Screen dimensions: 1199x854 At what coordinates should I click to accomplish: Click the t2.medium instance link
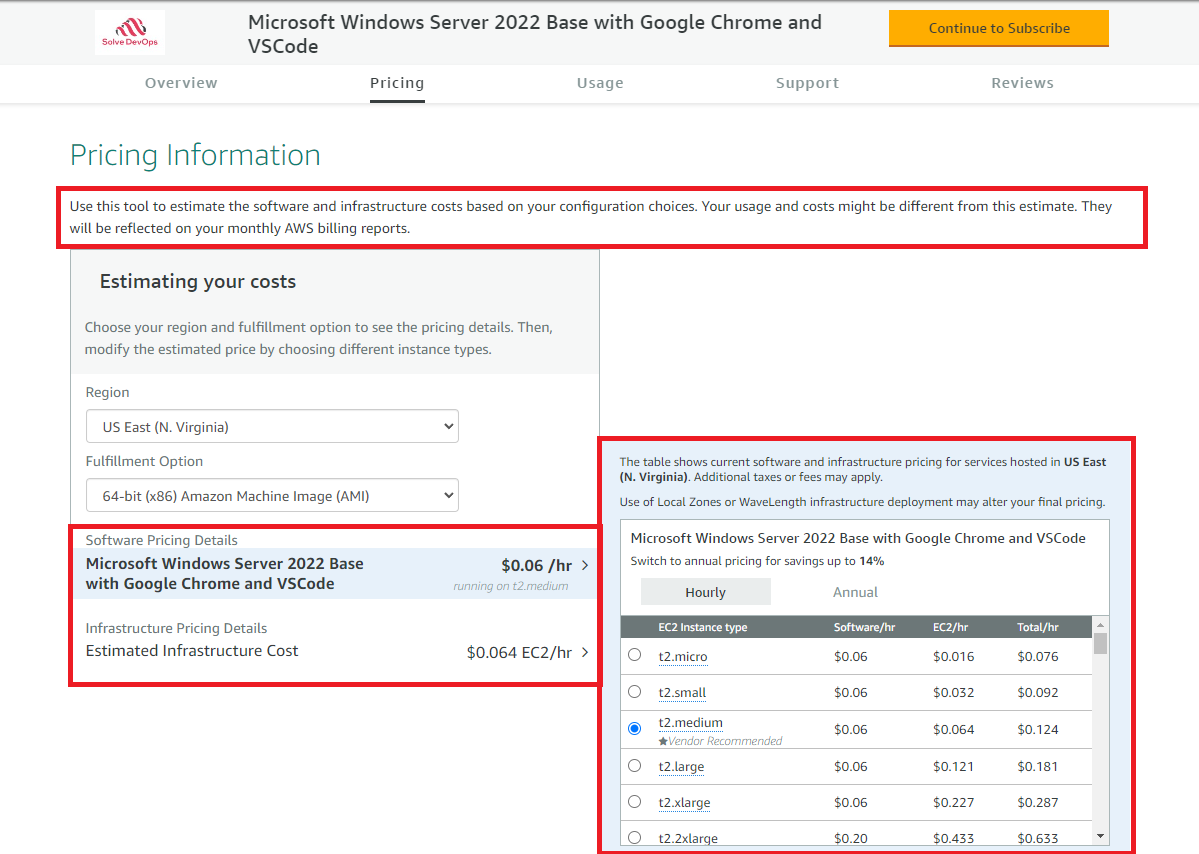click(x=690, y=722)
